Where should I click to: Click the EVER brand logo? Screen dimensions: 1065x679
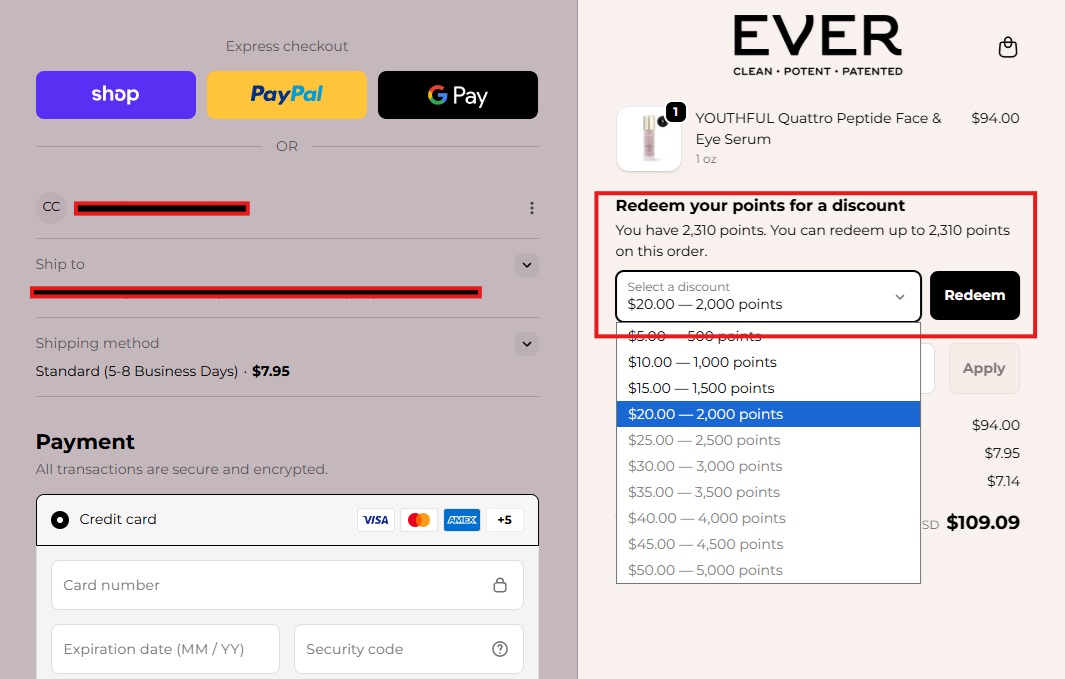(x=817, y=45)
